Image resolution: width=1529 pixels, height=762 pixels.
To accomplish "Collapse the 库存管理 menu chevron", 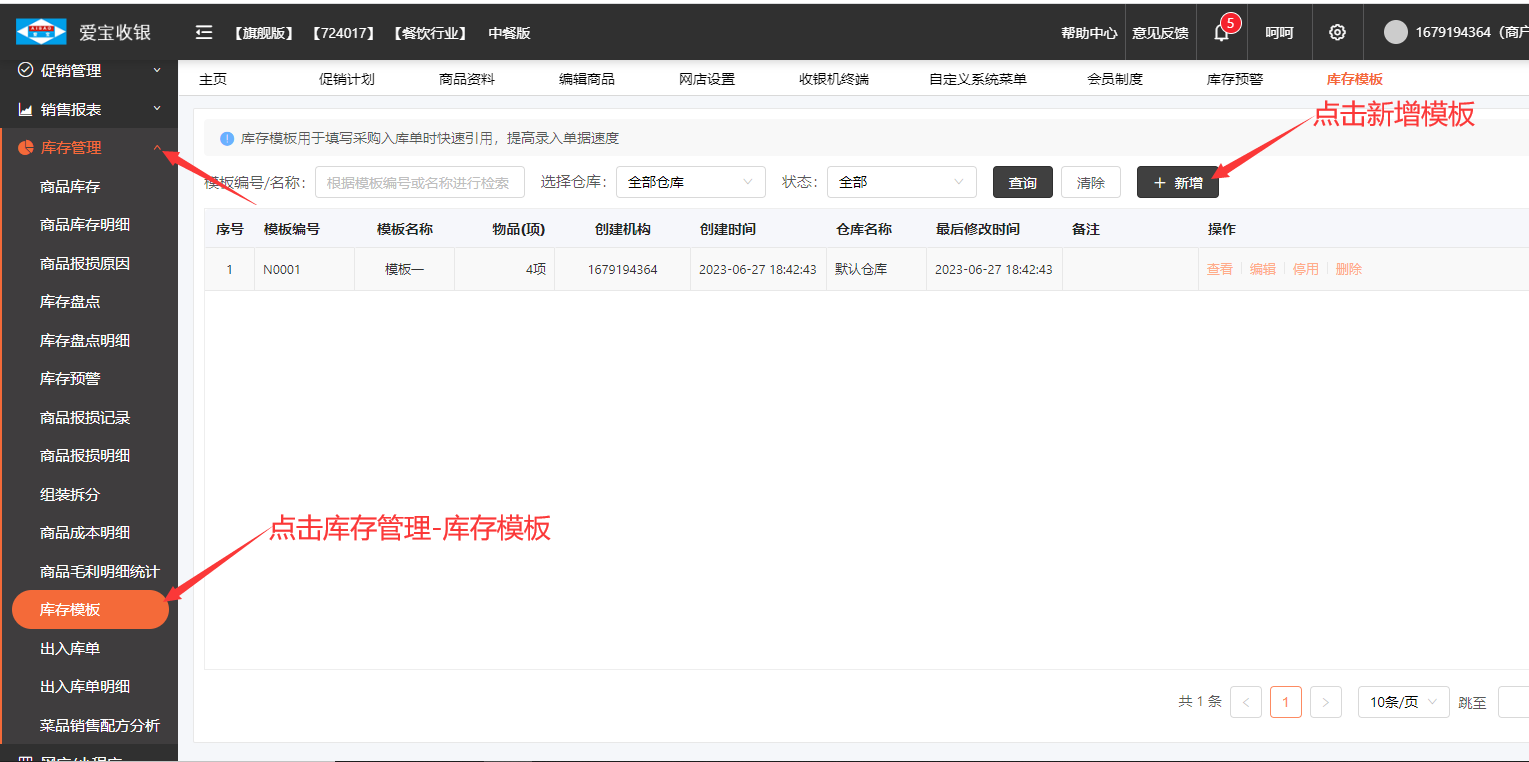I will click(157, 148).
